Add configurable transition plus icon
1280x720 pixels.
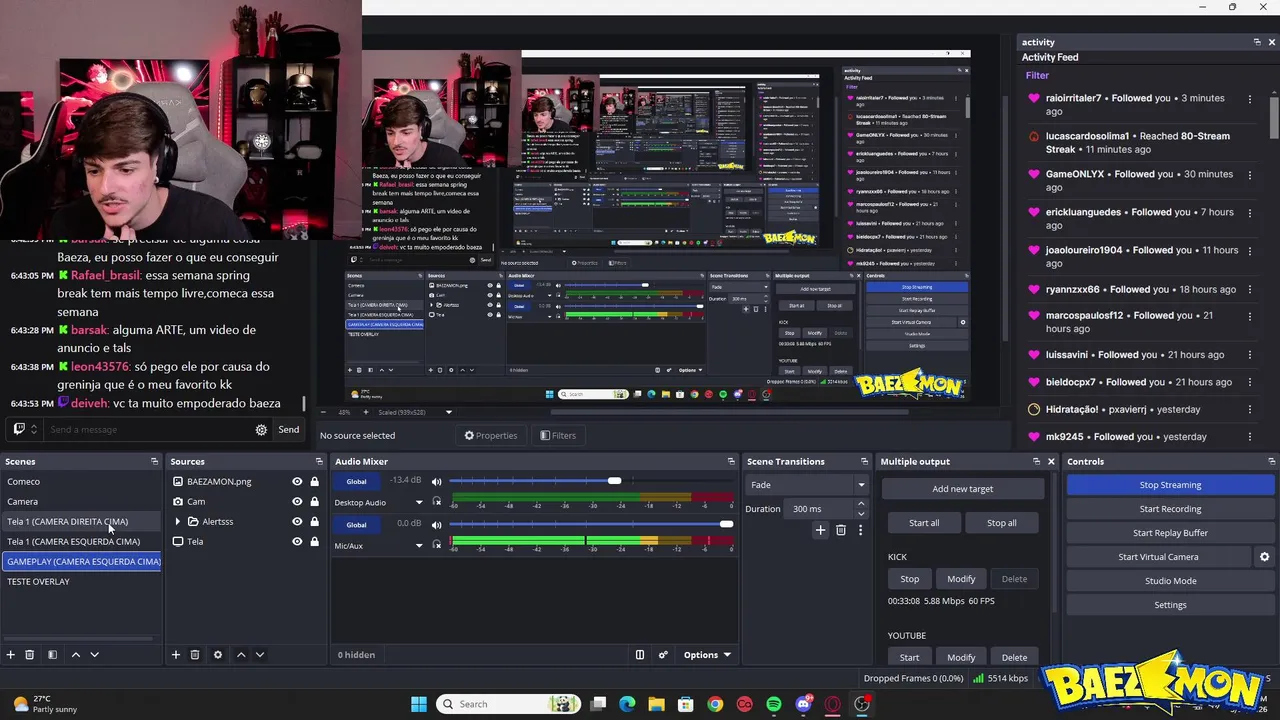[820, 530]
